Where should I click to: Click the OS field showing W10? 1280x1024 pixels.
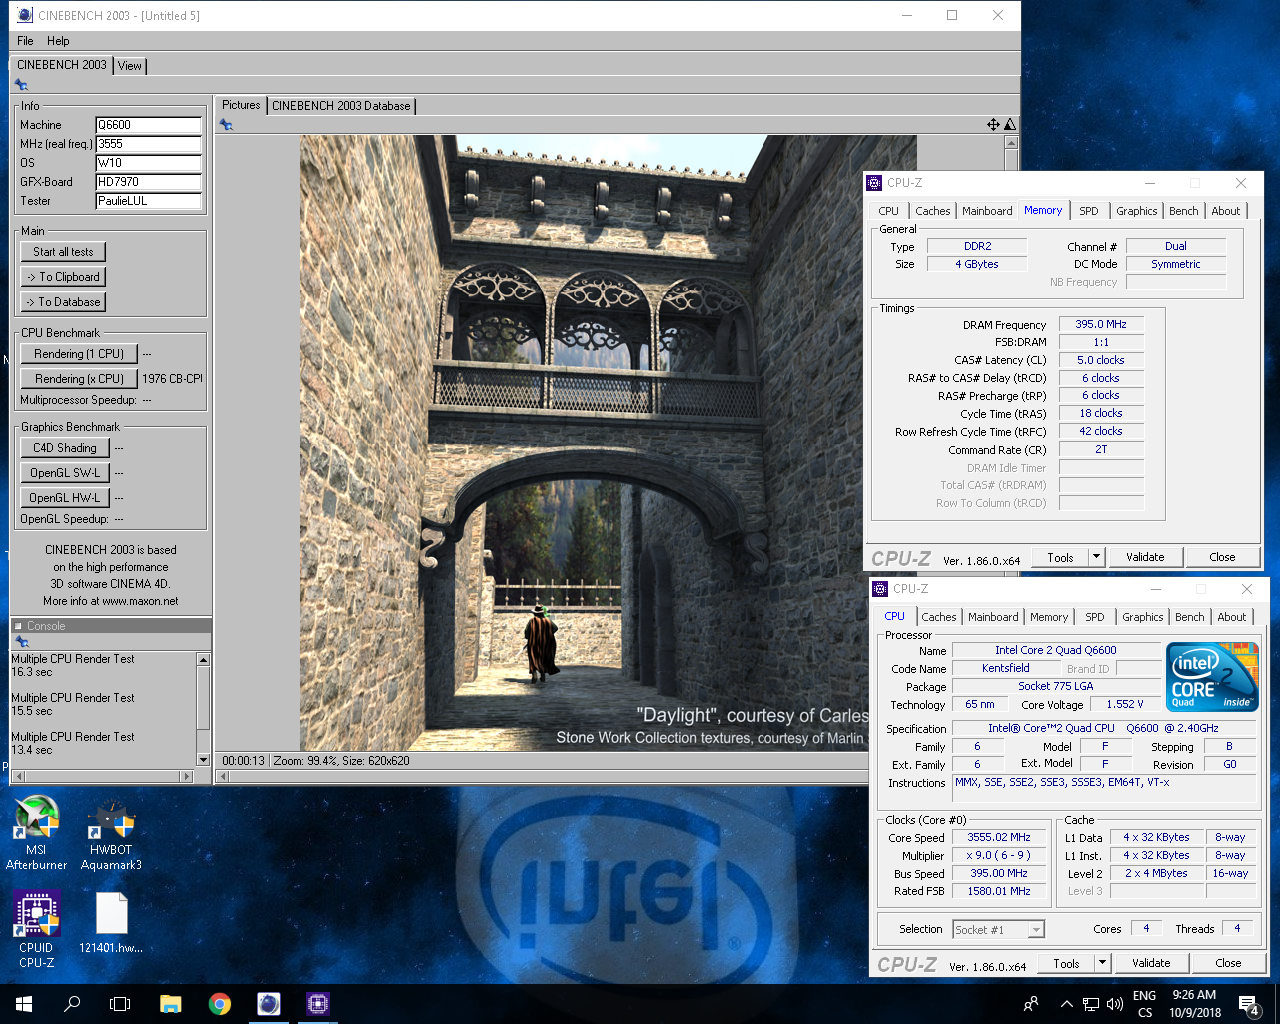pos(149,163)
